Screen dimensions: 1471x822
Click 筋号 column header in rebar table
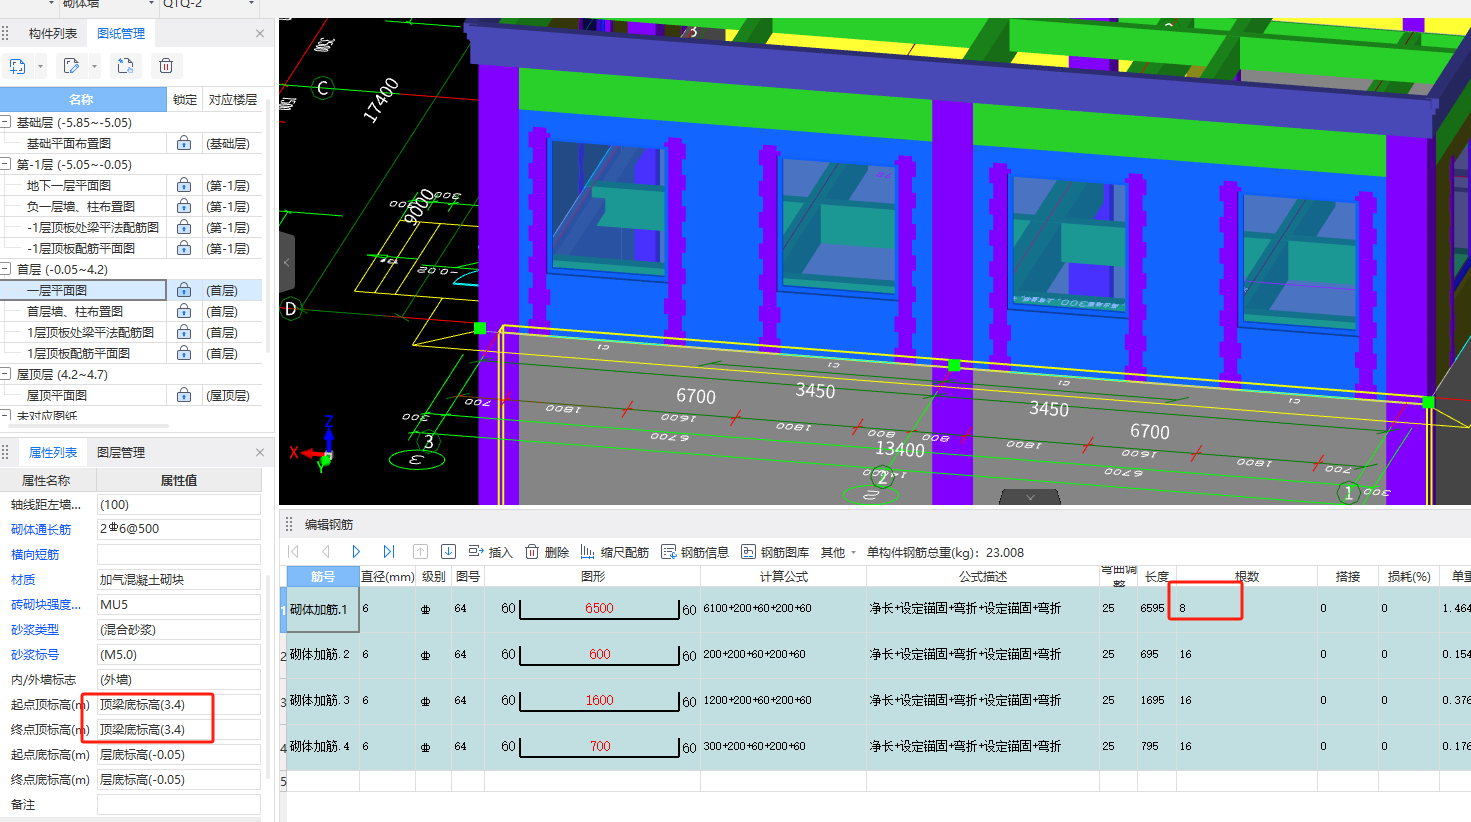[x=323, y=576]
